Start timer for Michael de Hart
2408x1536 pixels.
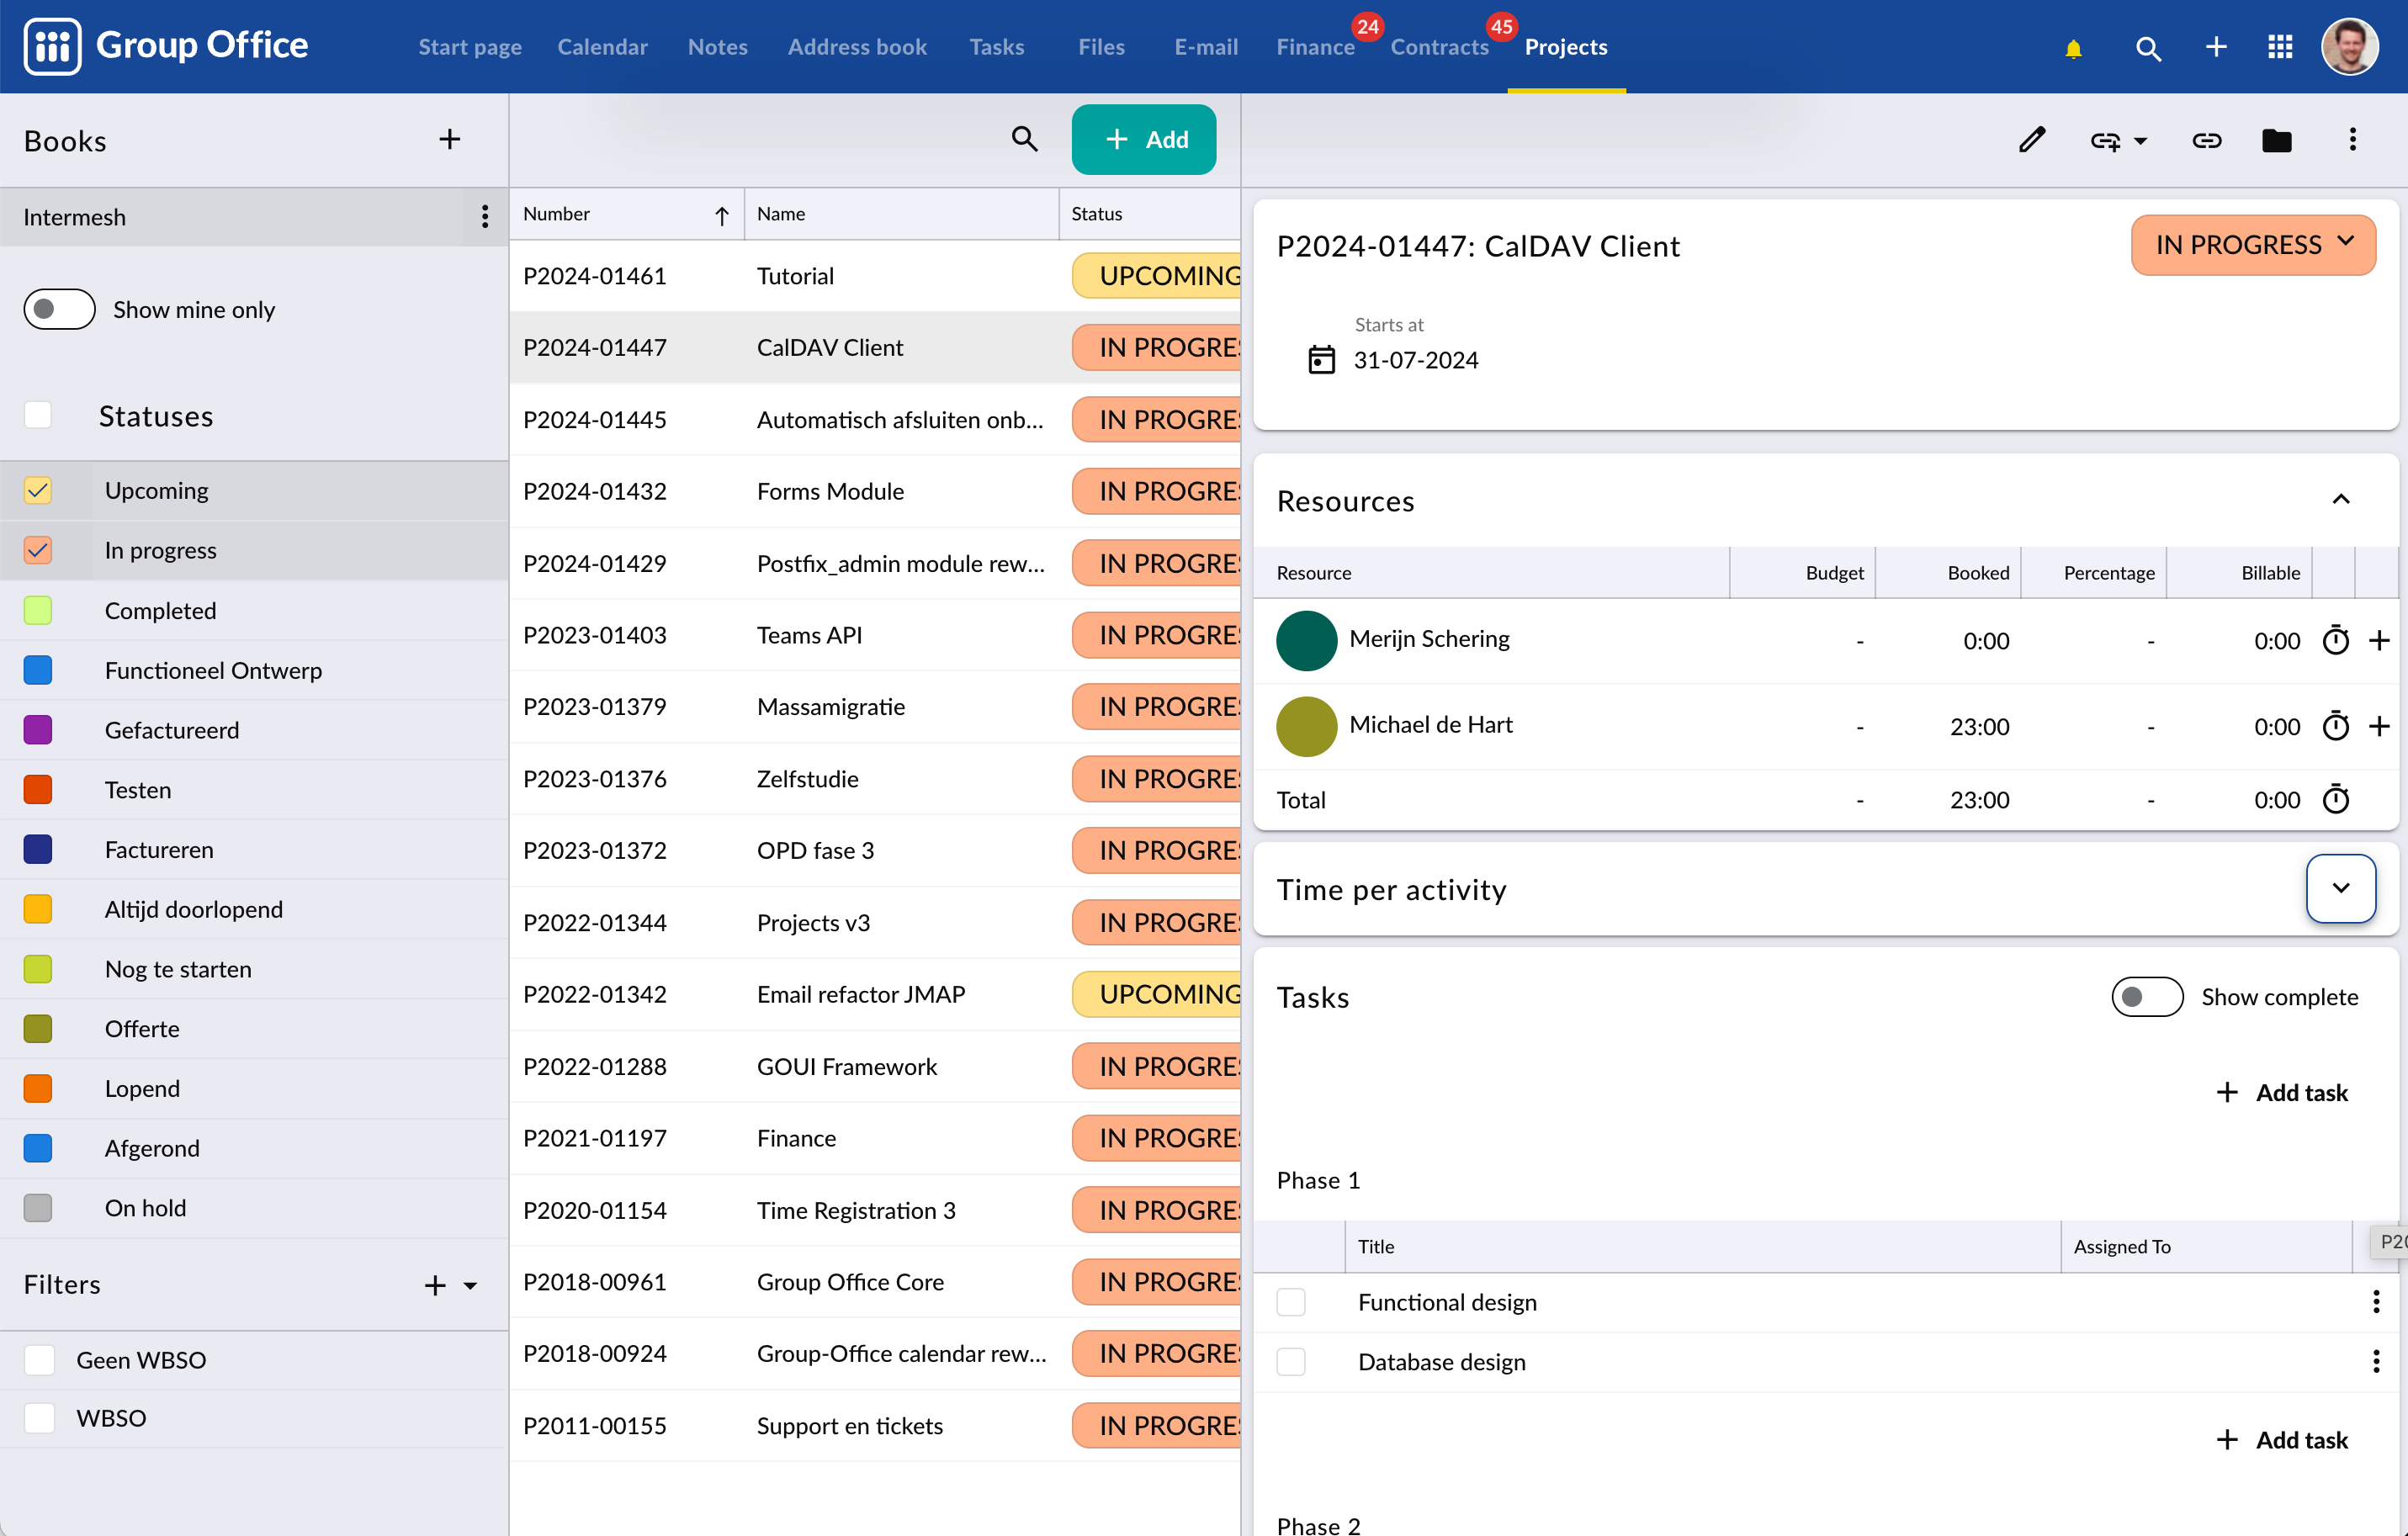(x=2335, y=726)
